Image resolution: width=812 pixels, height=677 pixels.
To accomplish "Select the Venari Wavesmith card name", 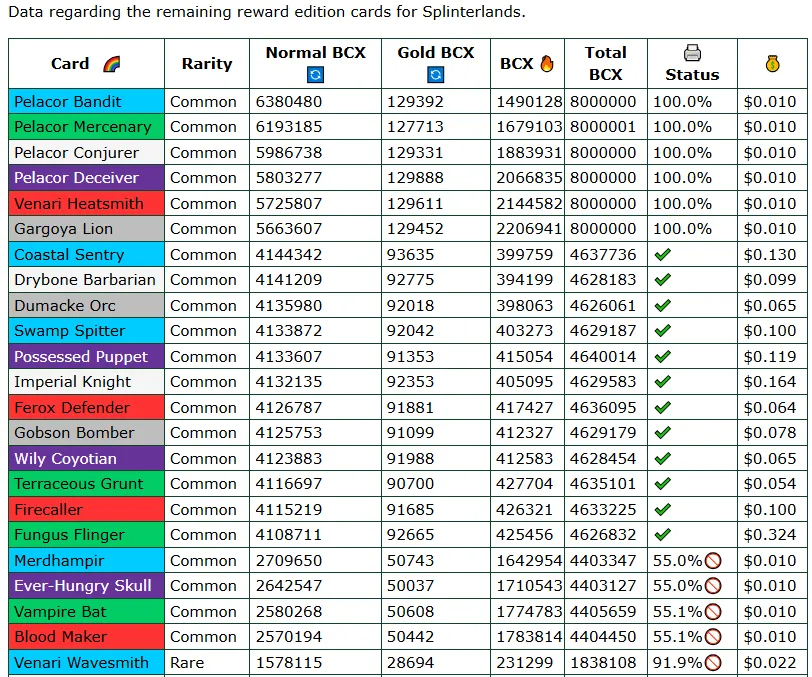I will [81, 662].
